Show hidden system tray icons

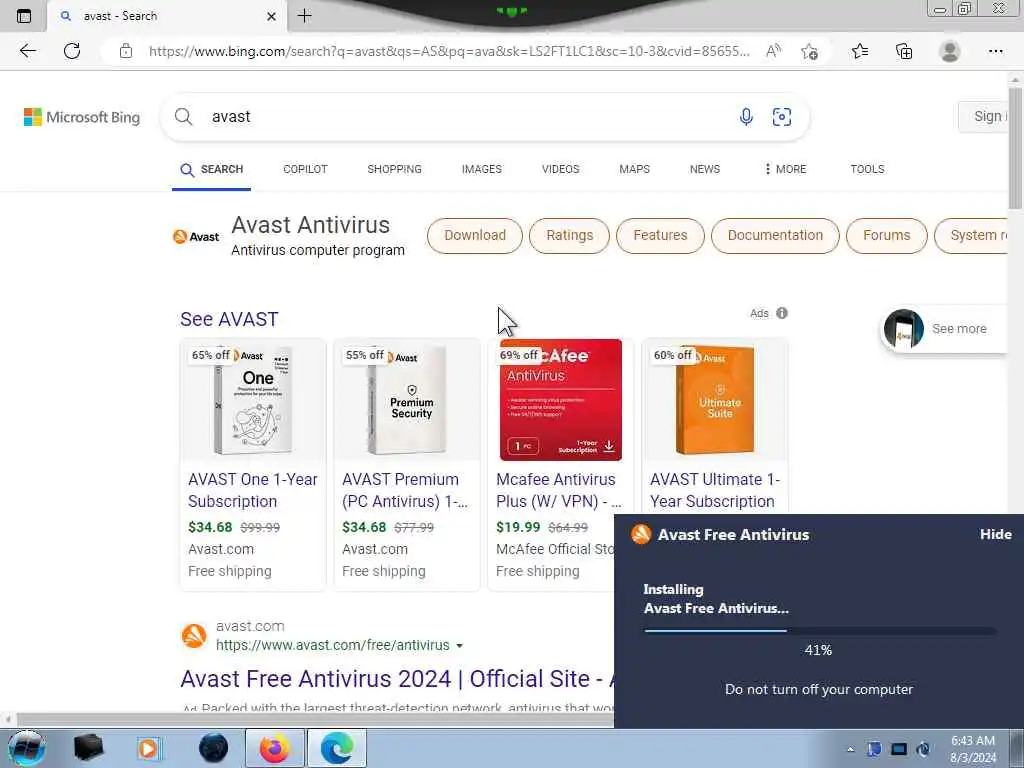click(850, 749)
